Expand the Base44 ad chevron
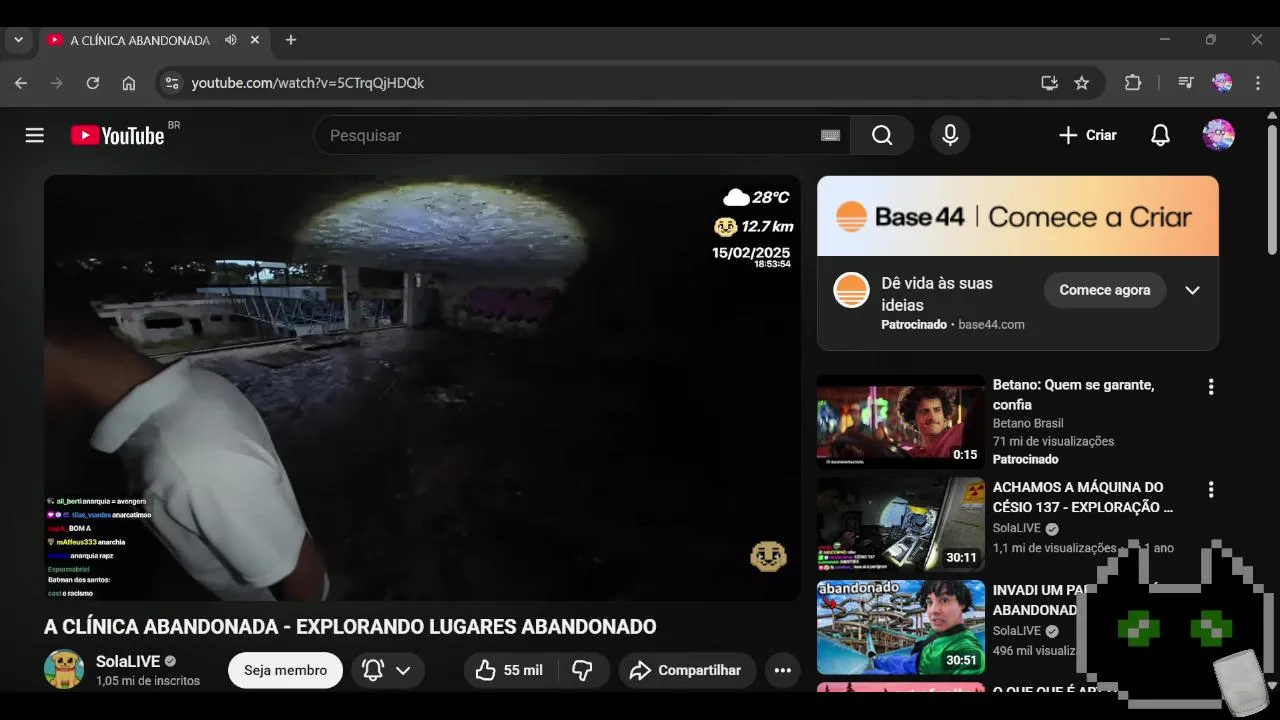Image resolution: width=1280 pixels, height=720 pixels. click(1192, 290)
